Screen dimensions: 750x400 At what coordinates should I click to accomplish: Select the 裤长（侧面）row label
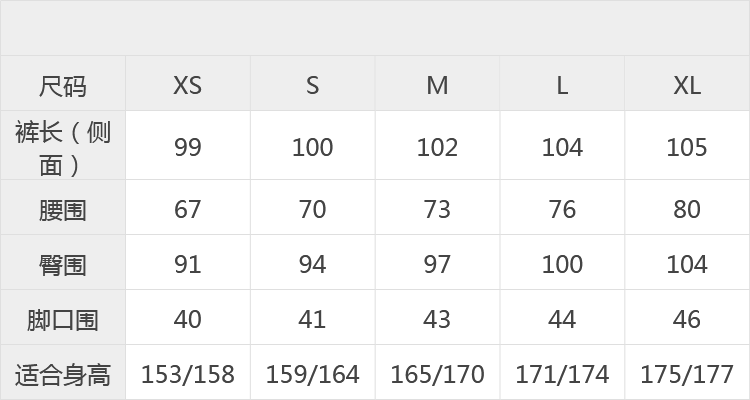(x=63, y=145)
